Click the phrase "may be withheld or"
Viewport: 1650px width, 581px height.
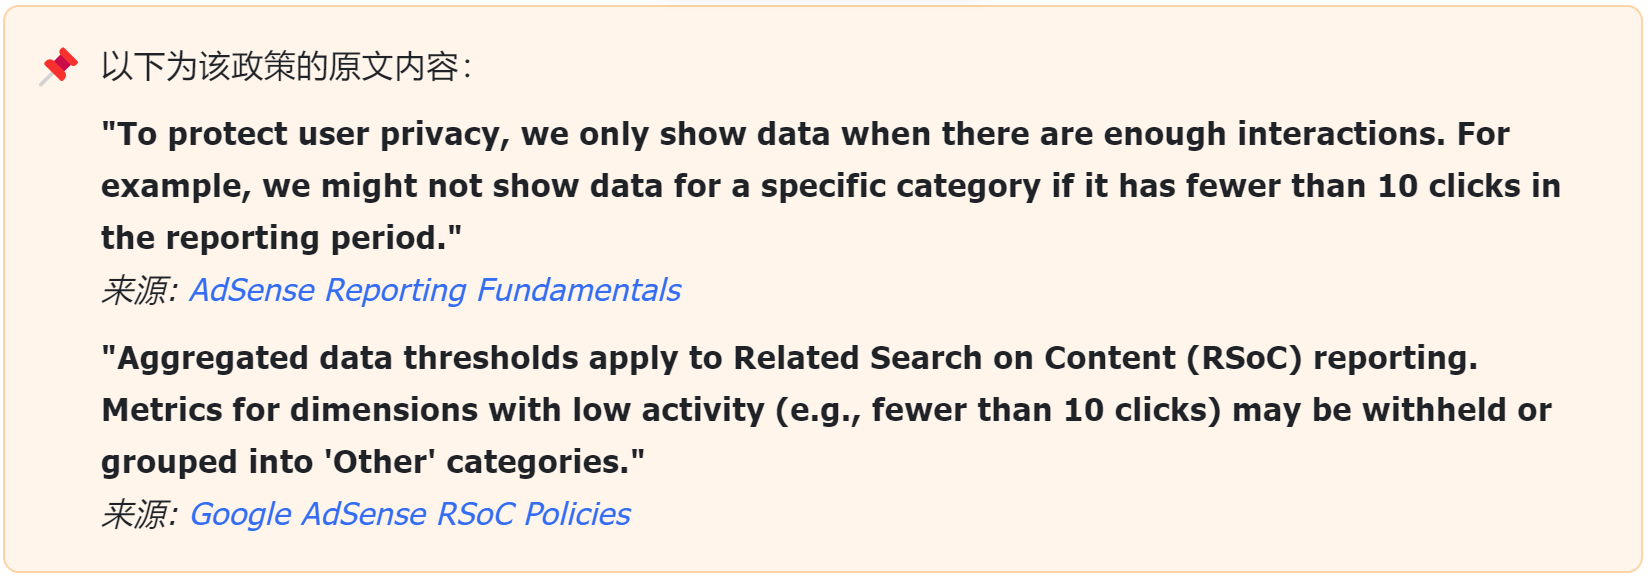point(1392,410)
